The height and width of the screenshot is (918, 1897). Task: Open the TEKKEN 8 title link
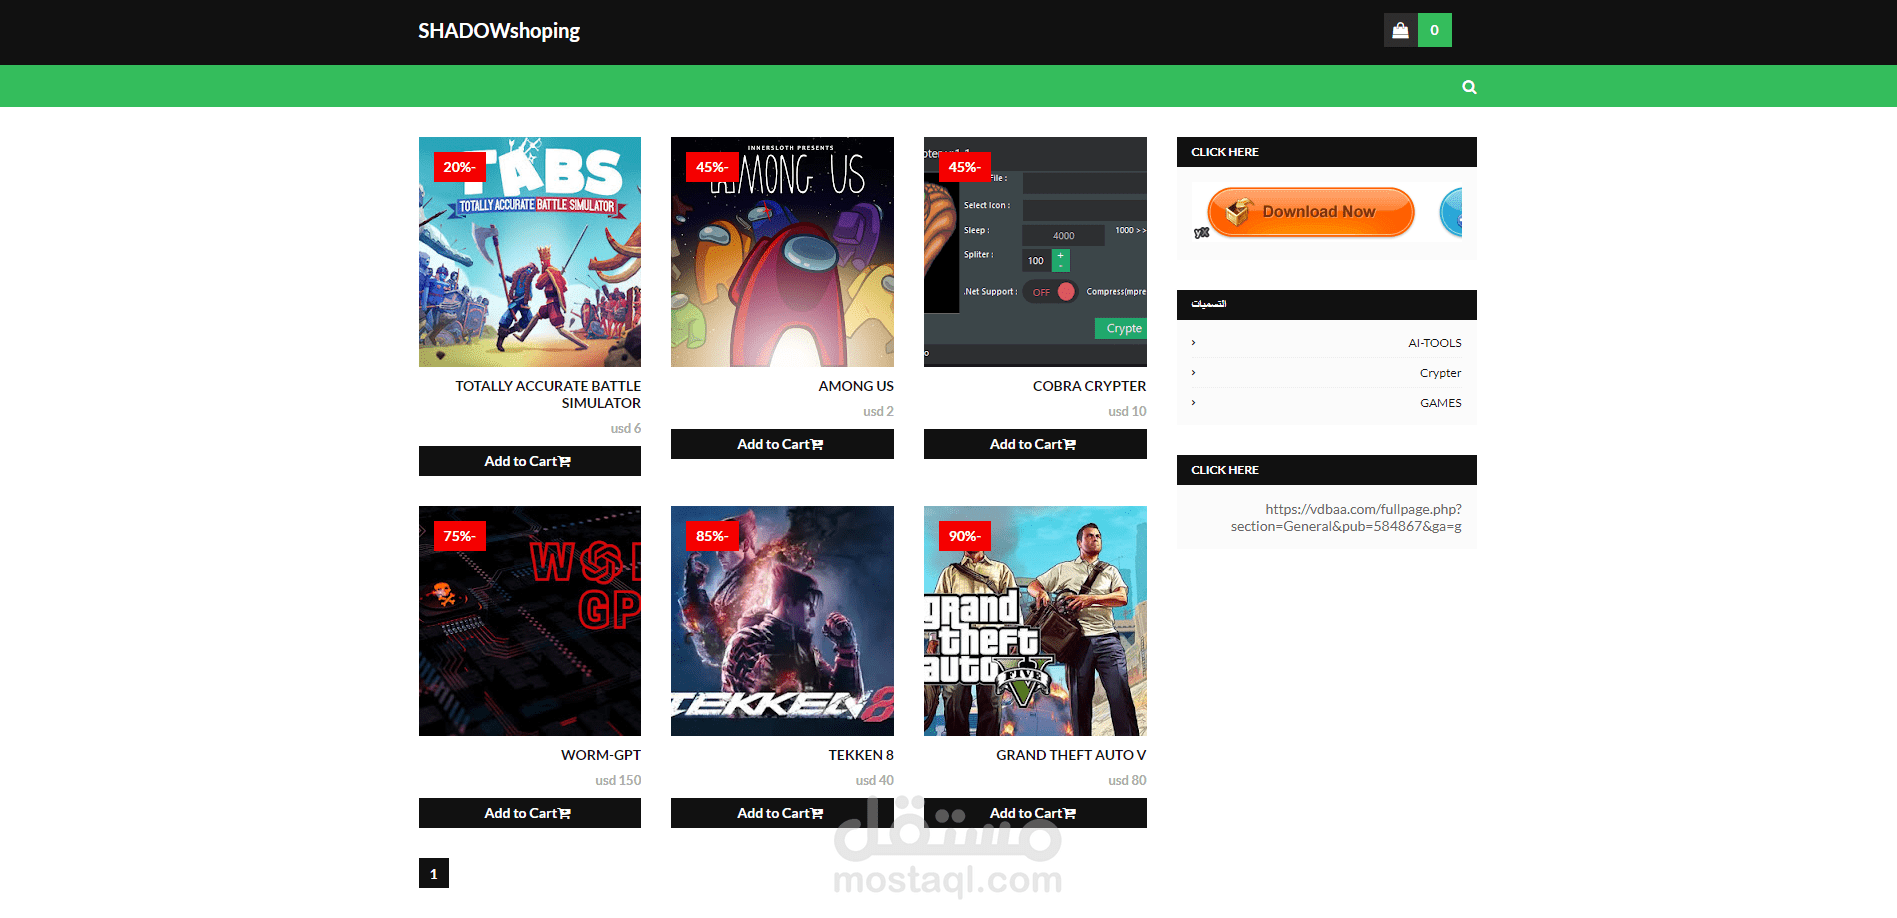(x=861, y=755)
